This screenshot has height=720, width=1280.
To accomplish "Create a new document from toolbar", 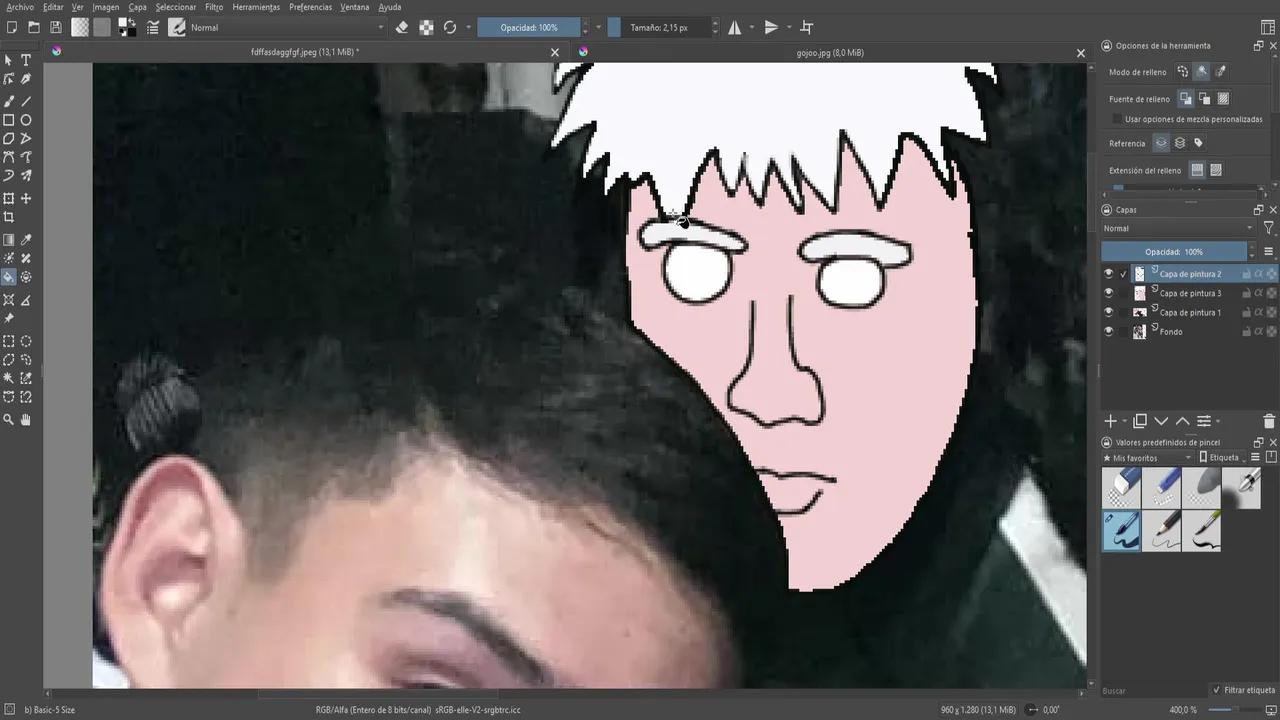I will pos(11,28).
